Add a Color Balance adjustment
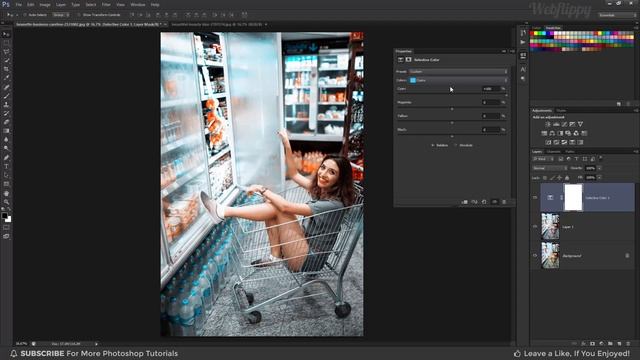This screenshot has height=360, width=640. [x=552, y=133]
